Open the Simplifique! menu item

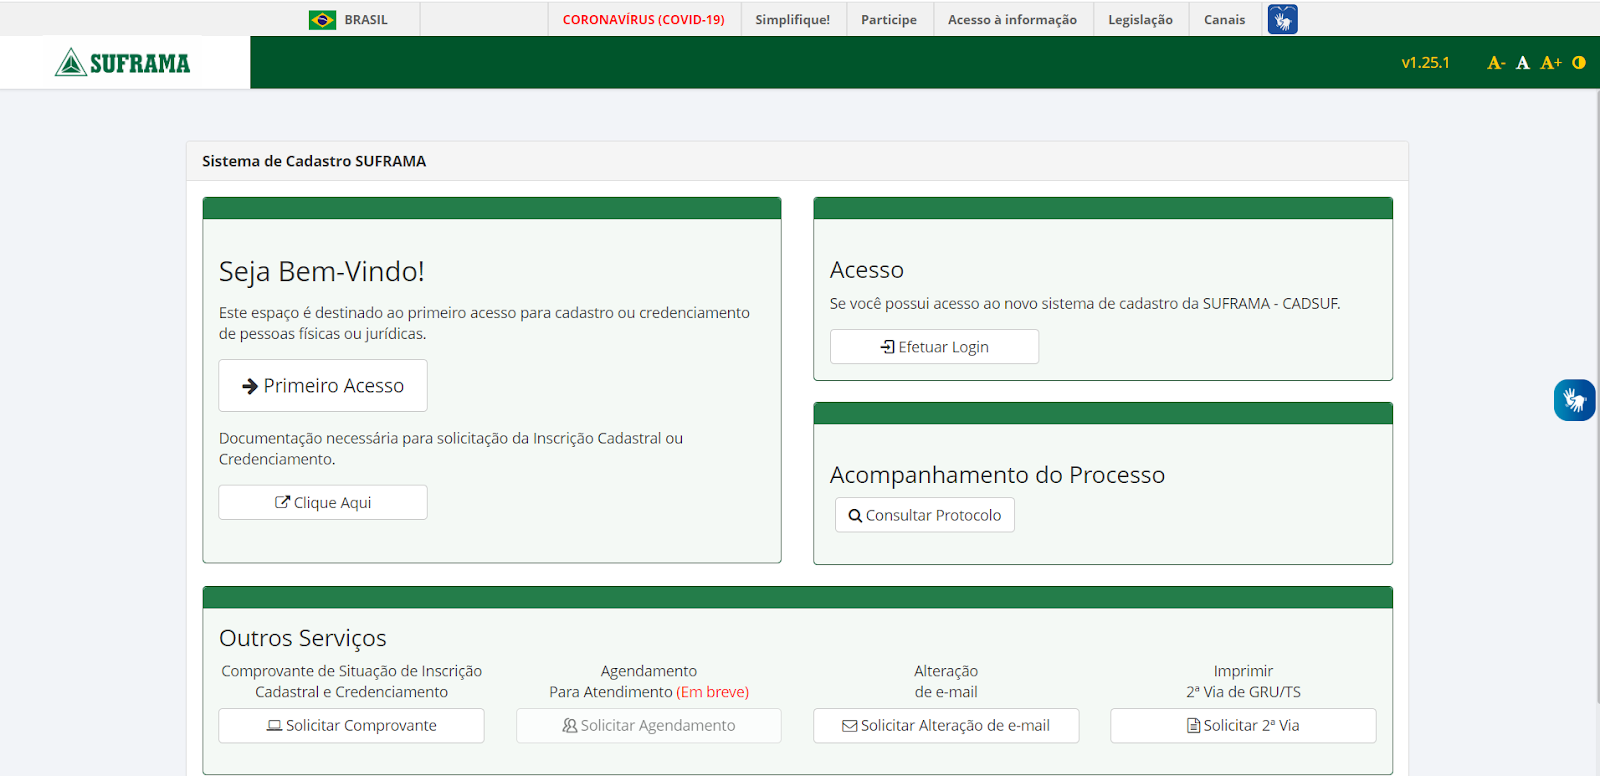[793, 20]
